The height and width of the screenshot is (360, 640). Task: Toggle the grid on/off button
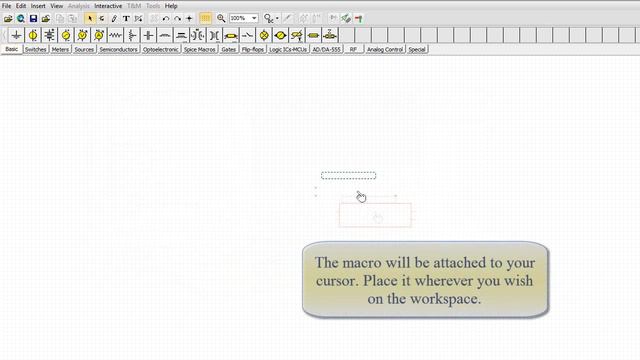click(205, 18)
